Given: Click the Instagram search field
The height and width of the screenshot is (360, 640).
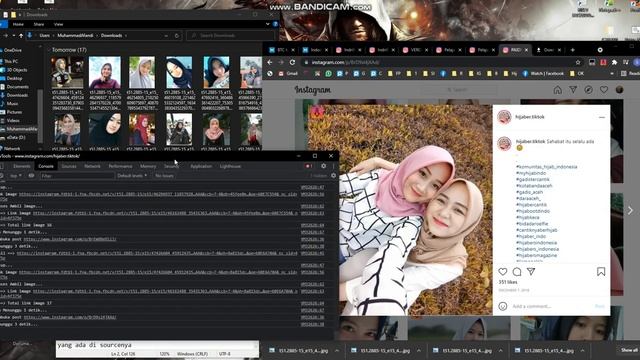Looking at the screenshot, I should click(458, 90).
